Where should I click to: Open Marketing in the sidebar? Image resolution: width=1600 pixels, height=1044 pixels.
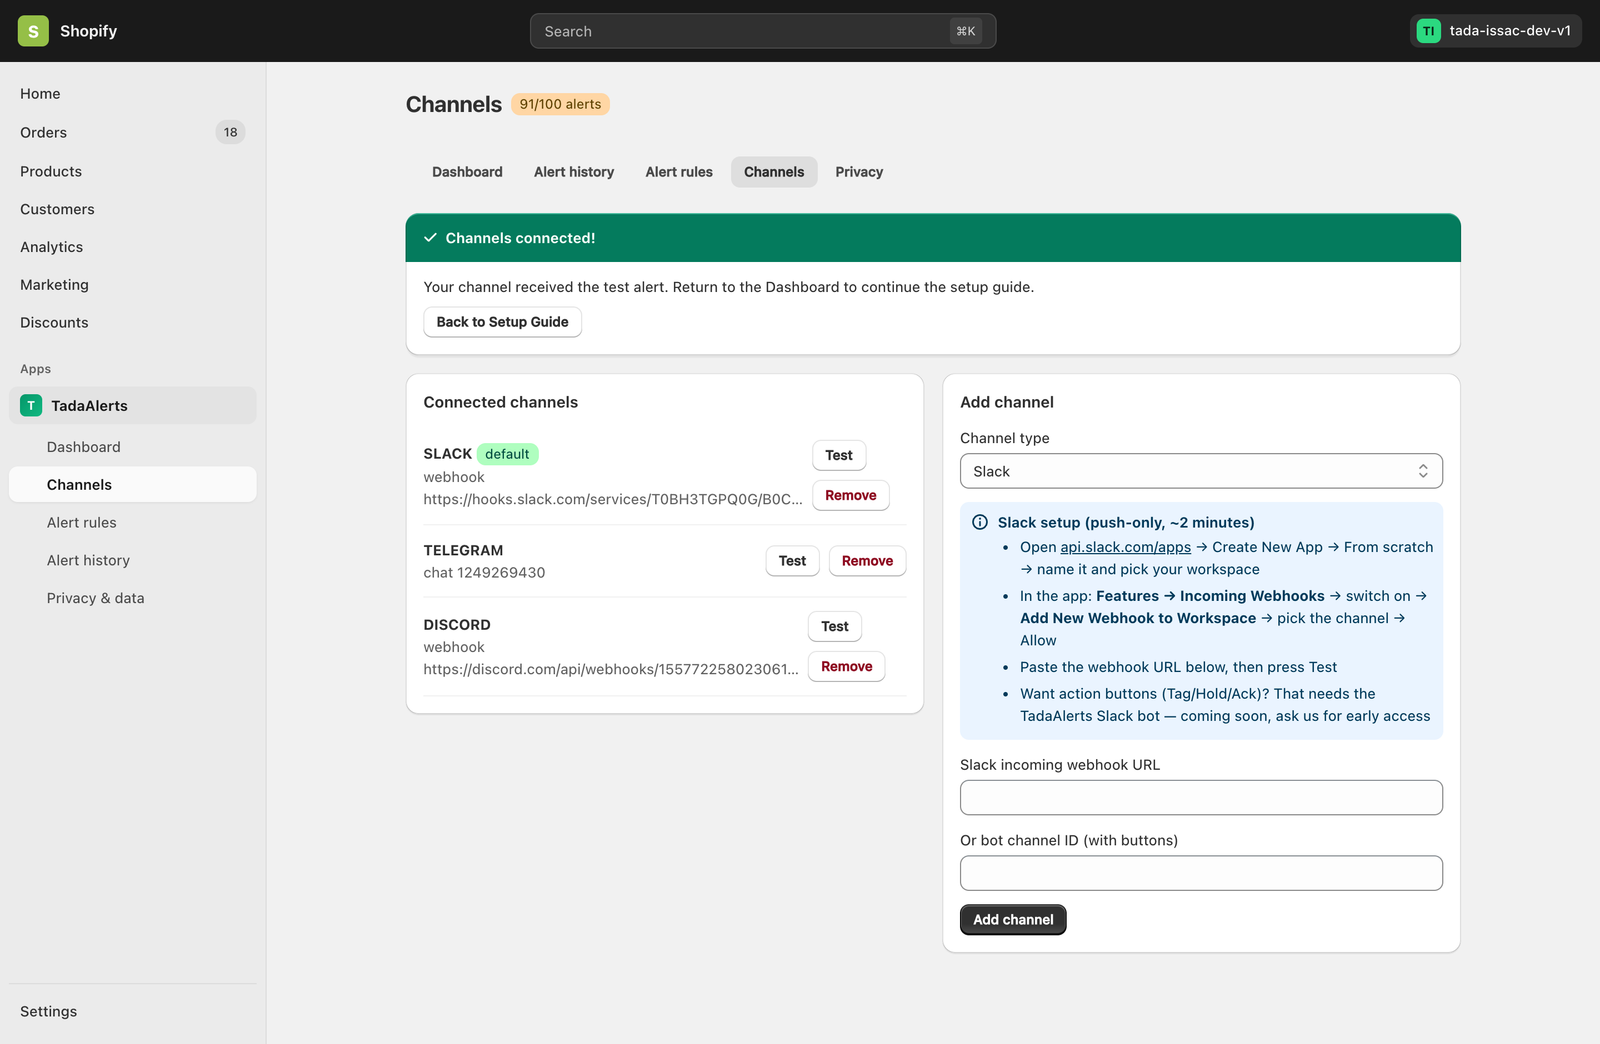click(132, 285)
